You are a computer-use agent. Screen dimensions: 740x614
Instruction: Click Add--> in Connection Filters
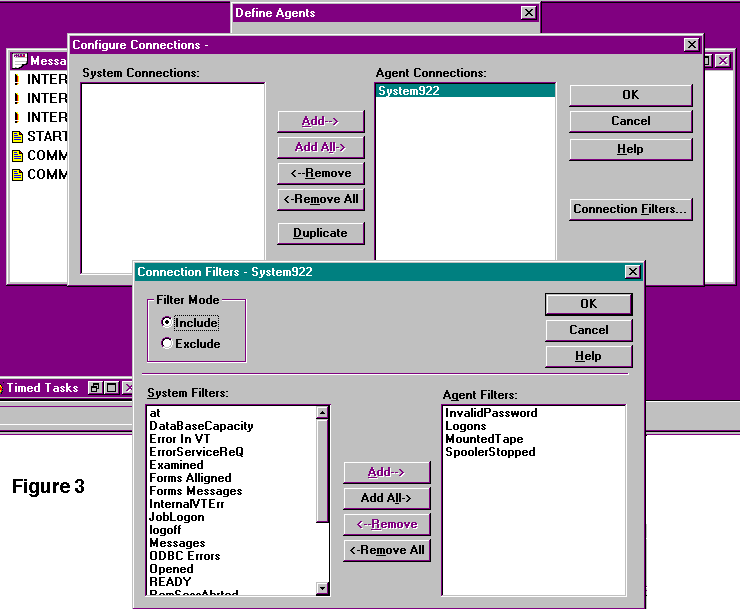pos(386,472)
